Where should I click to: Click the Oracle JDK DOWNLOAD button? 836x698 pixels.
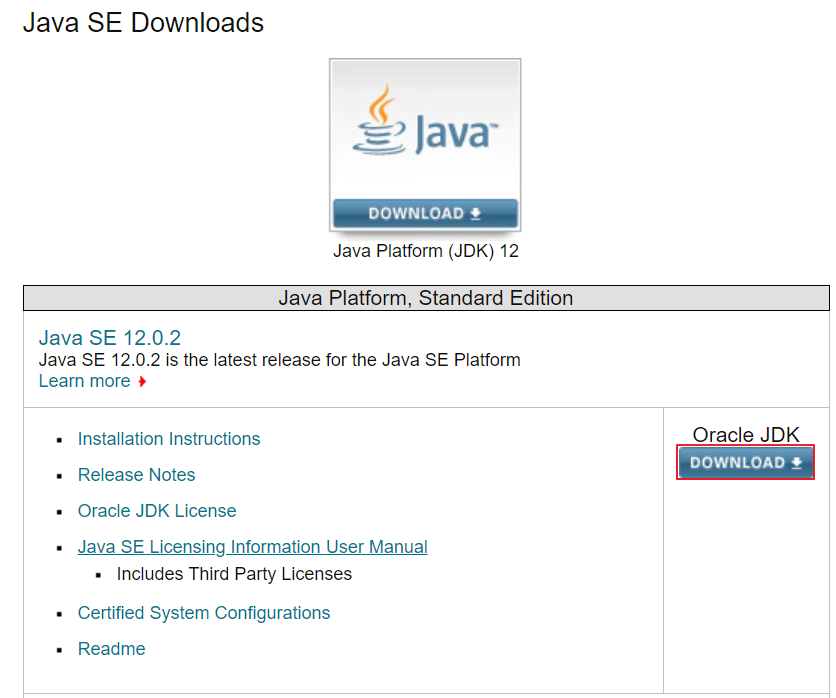point(745,462)
